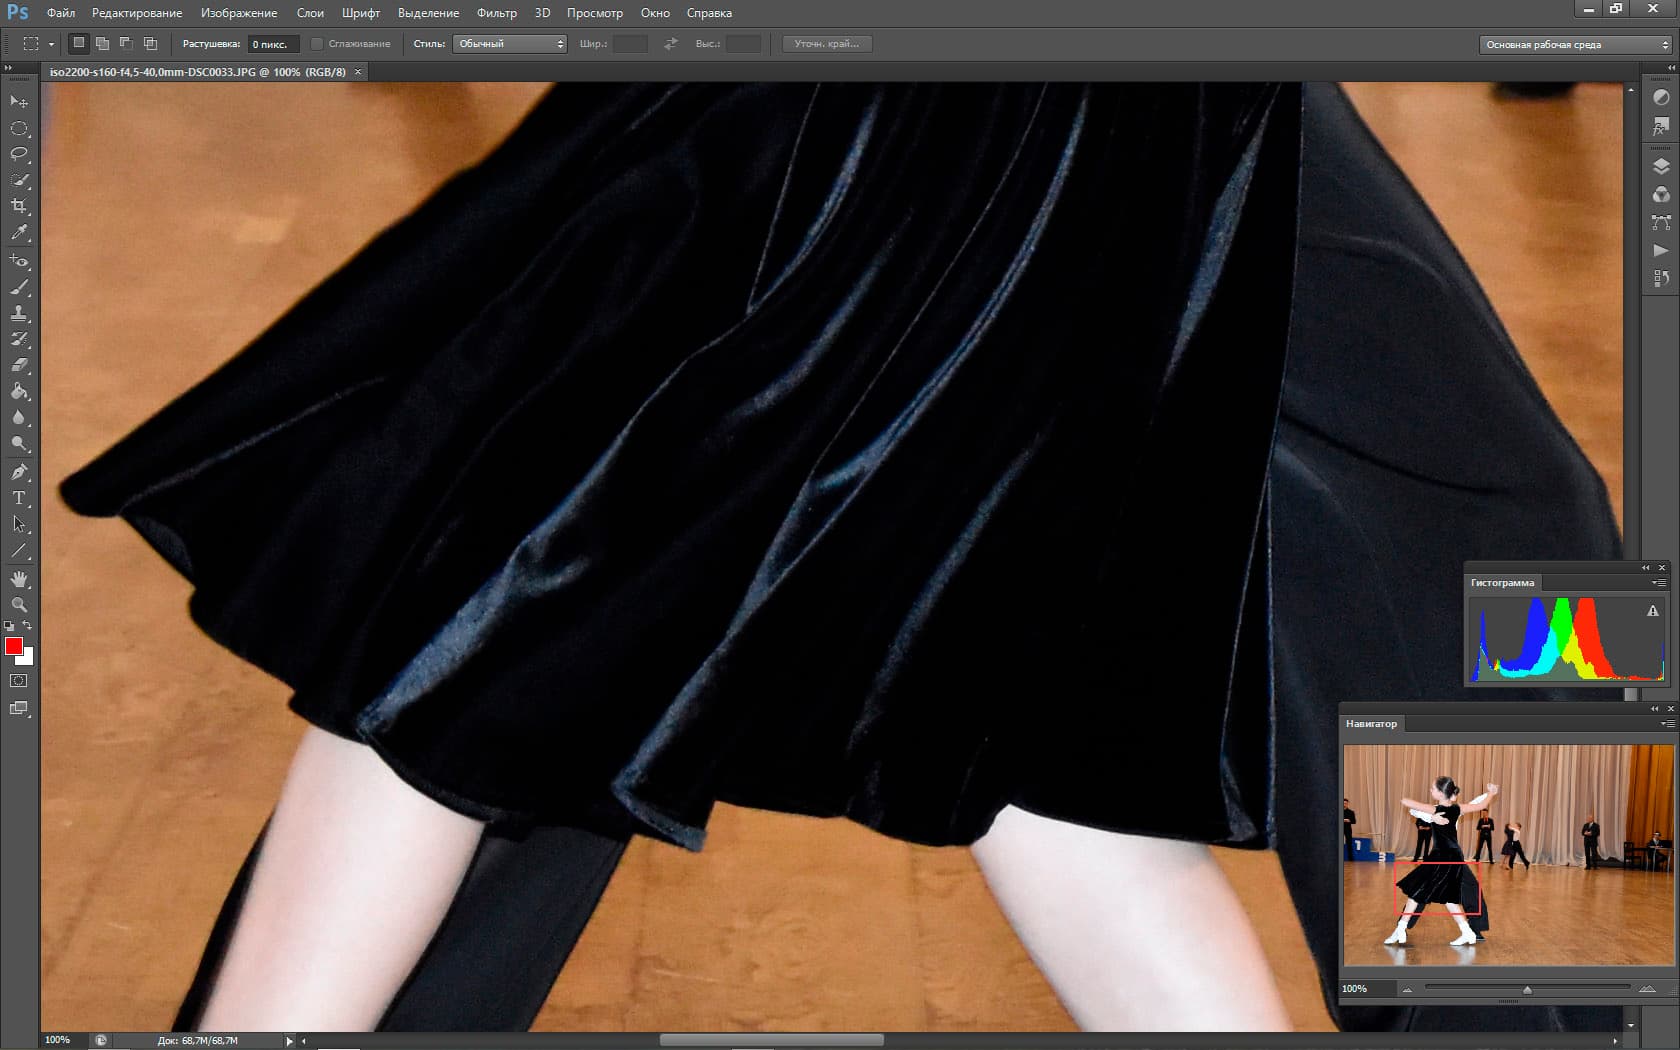The width and height of the screenshot is (1680, 1050).
Task: Select the Eyedropper tool
Action: coord(19,232)
